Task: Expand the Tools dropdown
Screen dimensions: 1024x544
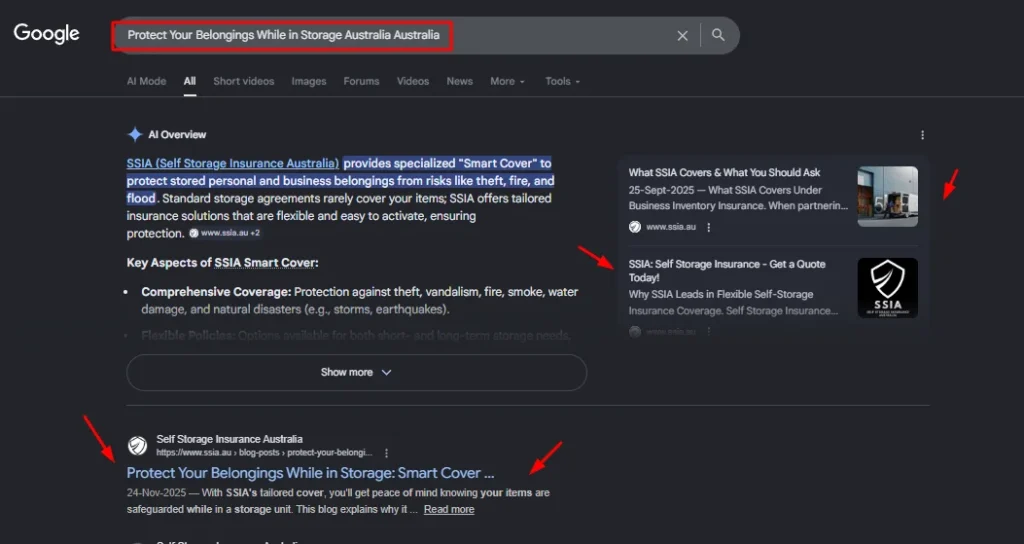Action: pyautogui.click(x=562, y=81)
